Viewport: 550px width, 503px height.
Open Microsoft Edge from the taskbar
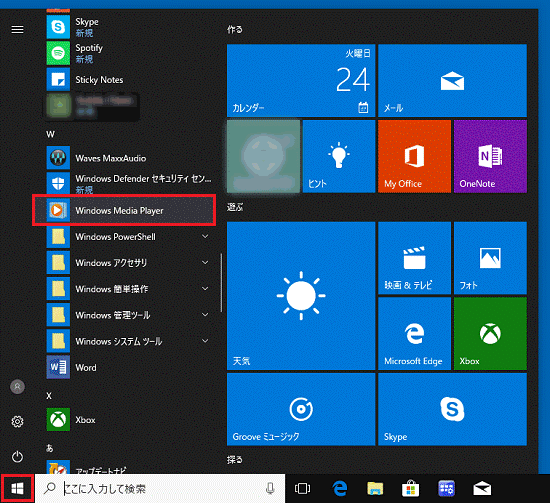point(340,488)
